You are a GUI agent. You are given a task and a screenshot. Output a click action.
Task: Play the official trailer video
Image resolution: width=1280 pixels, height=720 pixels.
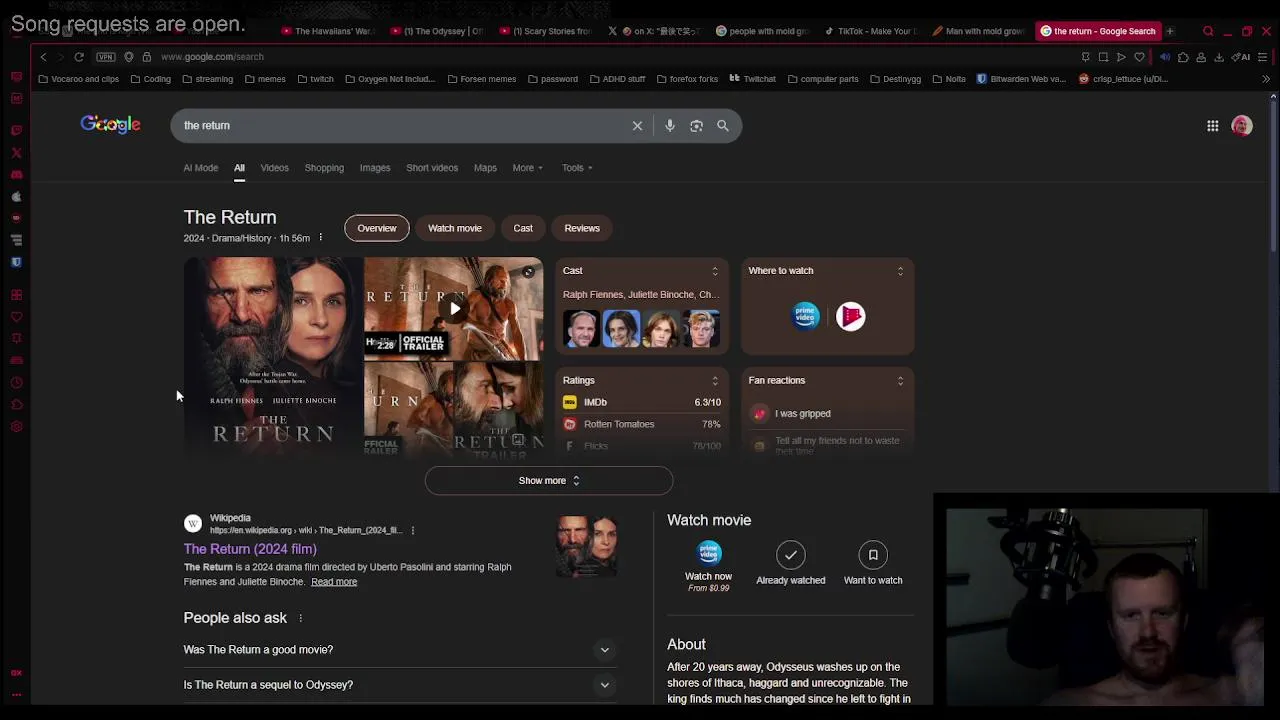(454, 308)
